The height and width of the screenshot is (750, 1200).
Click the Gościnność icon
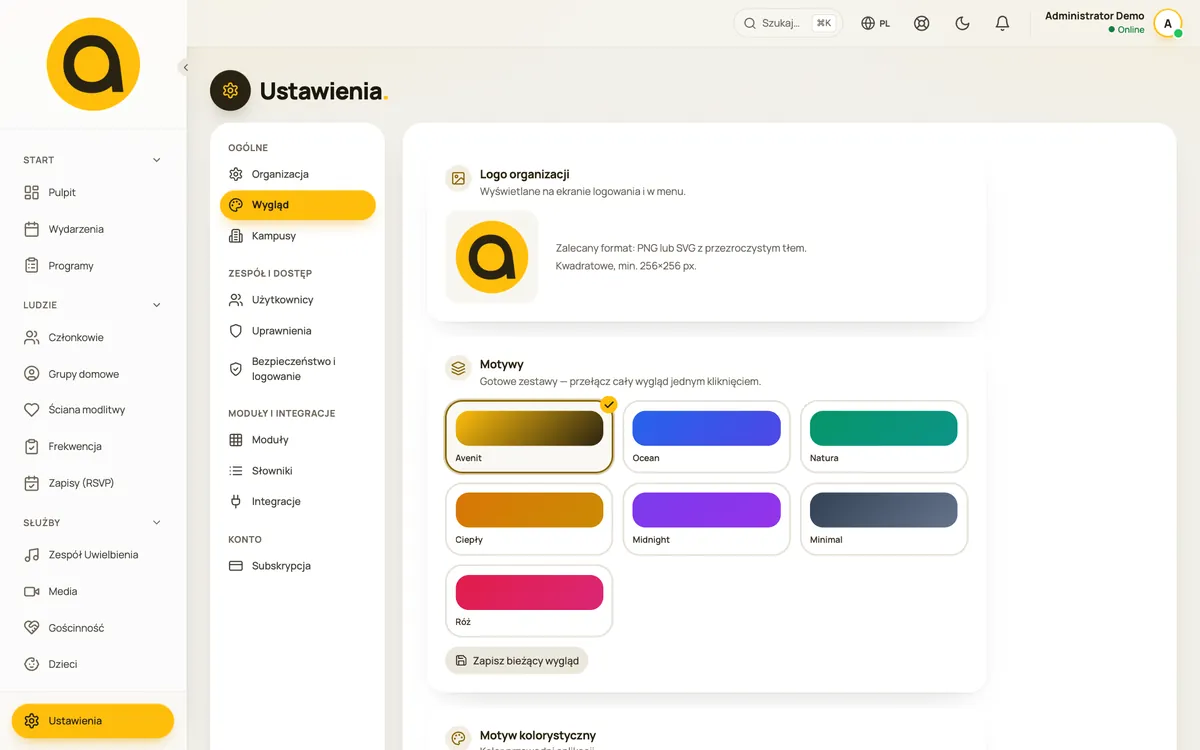click(31, 628)
